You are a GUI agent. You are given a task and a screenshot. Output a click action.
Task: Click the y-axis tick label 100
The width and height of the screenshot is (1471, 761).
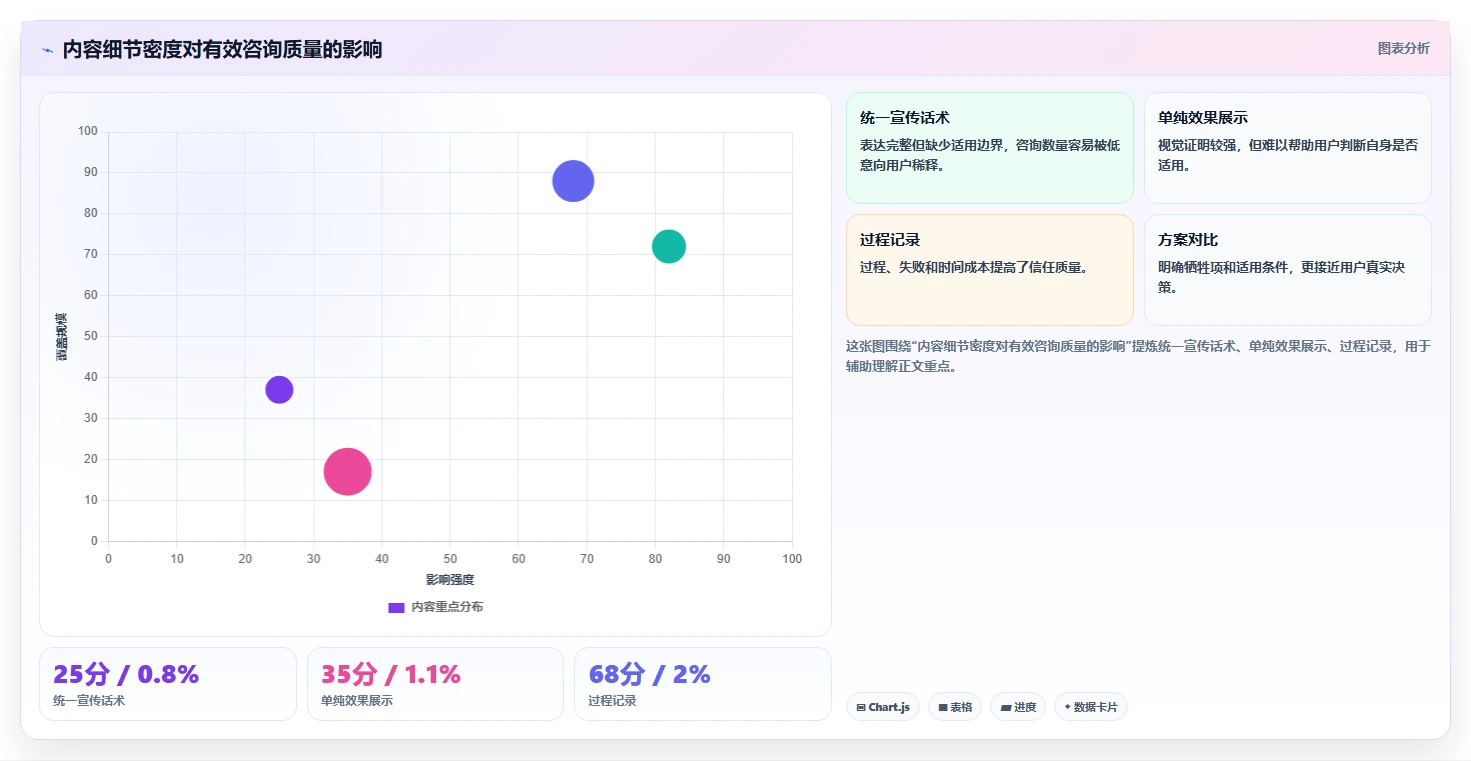(88, 131)
